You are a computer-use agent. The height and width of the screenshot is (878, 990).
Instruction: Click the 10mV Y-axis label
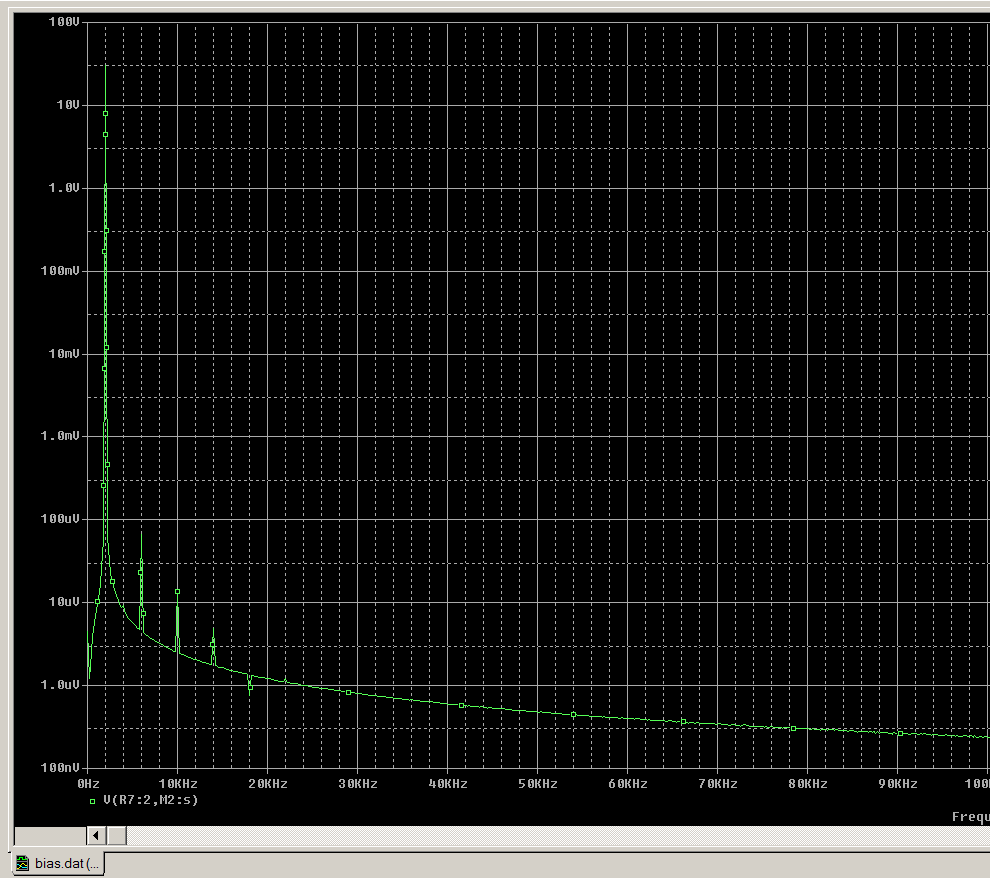pyautogui.click(x=64, y=353)
